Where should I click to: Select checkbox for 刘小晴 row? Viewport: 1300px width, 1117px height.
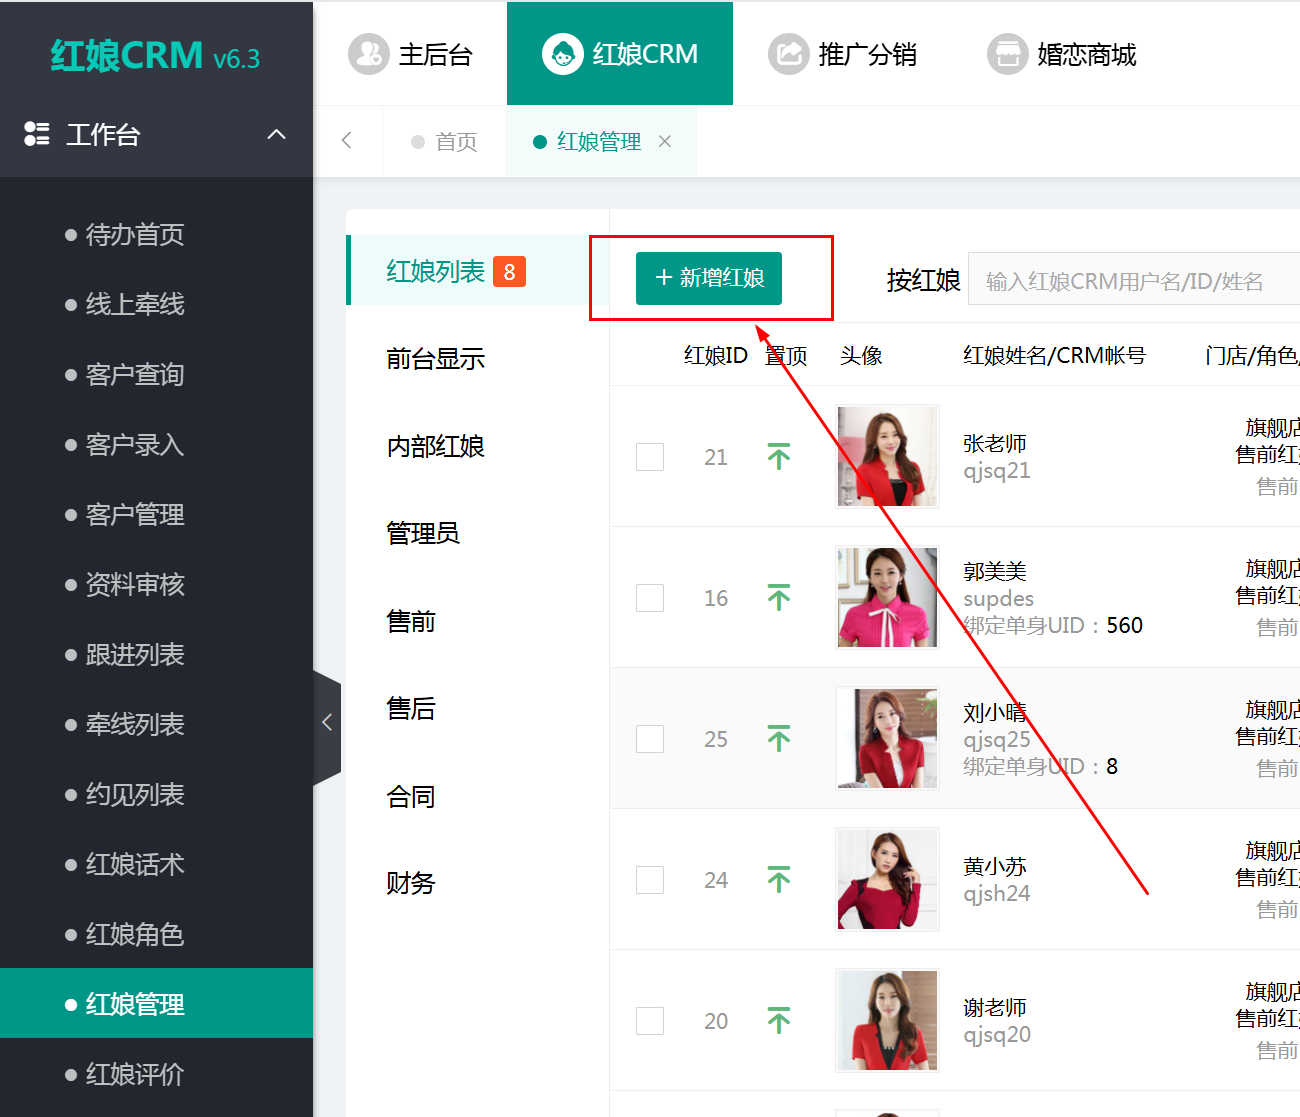click(x=650, y=739)
